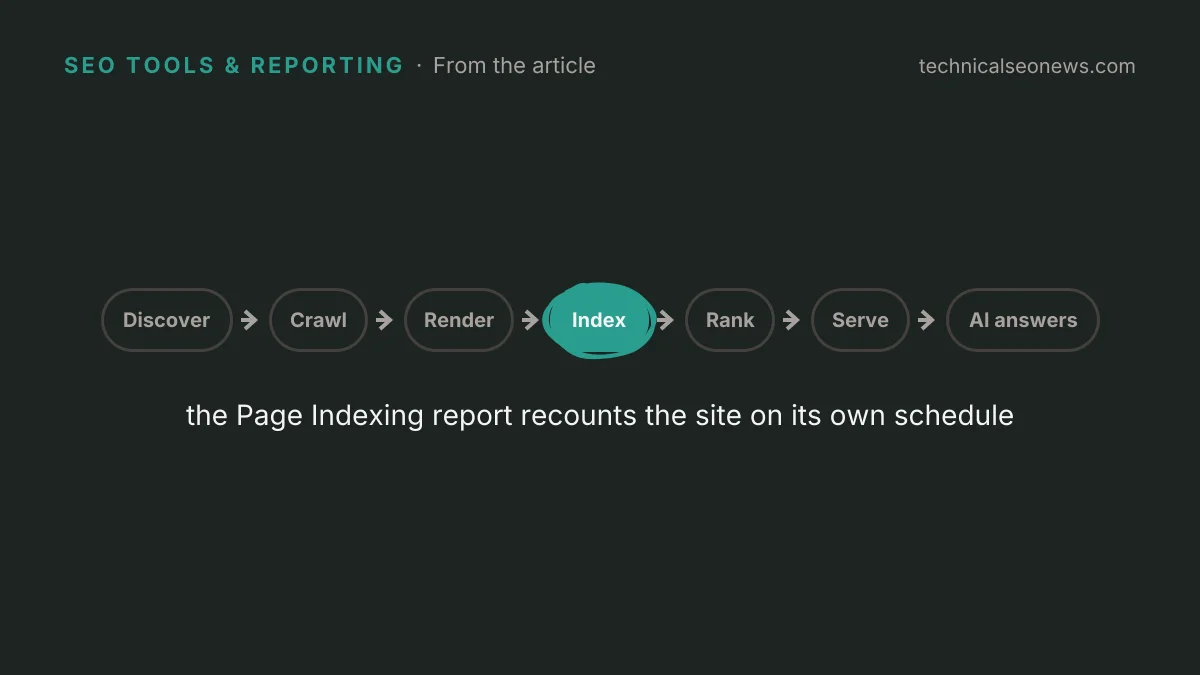This screenshot has height=675, width=1200.
Task: Select the AI answers stage pill
Action: tap(1023, 320)
